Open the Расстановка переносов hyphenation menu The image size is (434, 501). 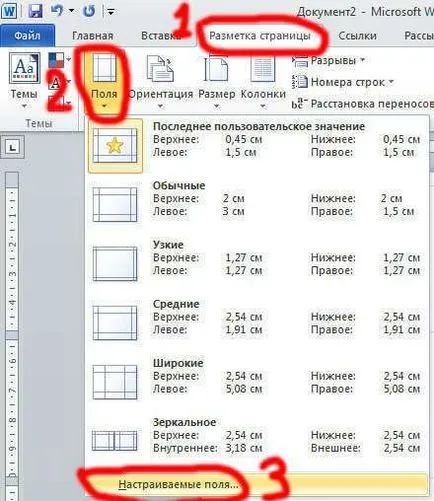[x=363, y=104]
